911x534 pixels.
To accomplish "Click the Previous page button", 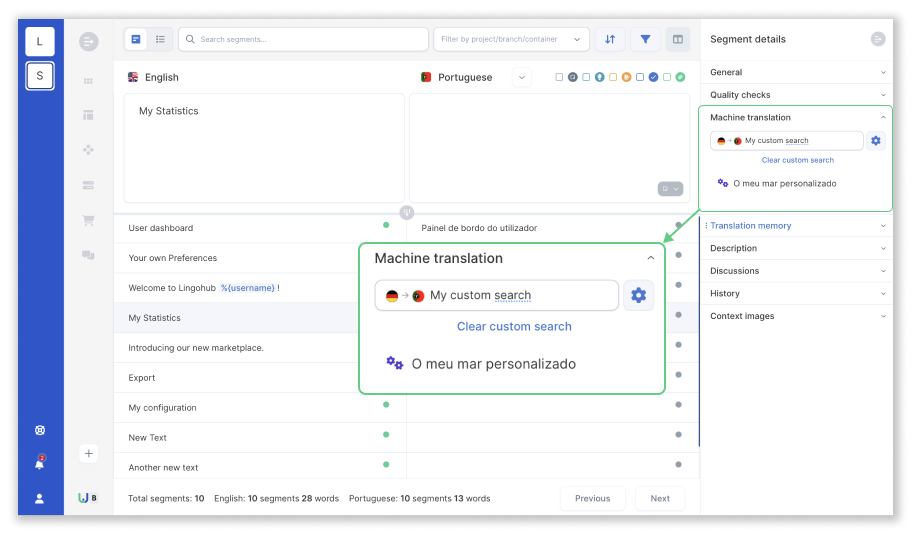I will coord(593,498).
